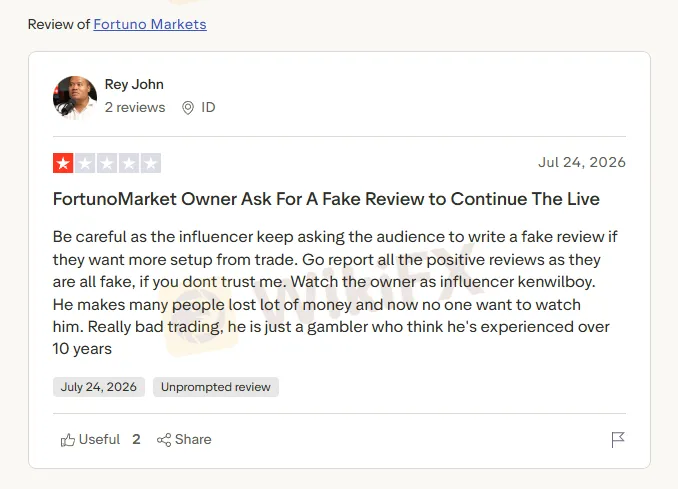View Rey John's profile picture
This screenshot has height=489, width=678.
point(75,98)
